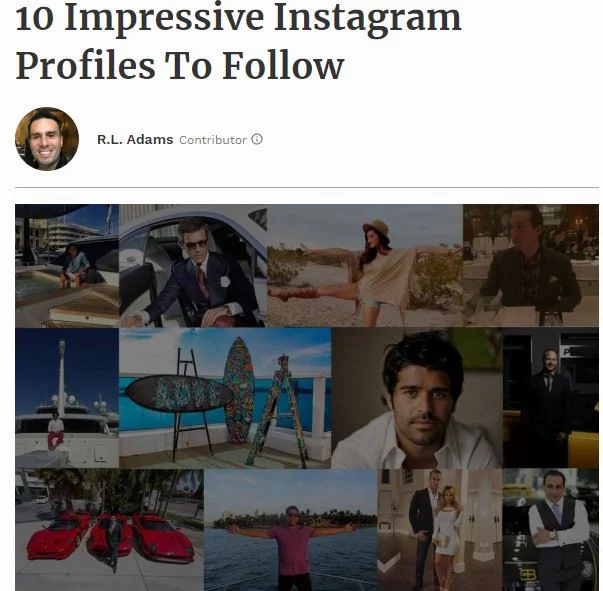This screenshot has height=591, width=603.
Task: Select photo of man on white yacht
Action: pos(67,398)
